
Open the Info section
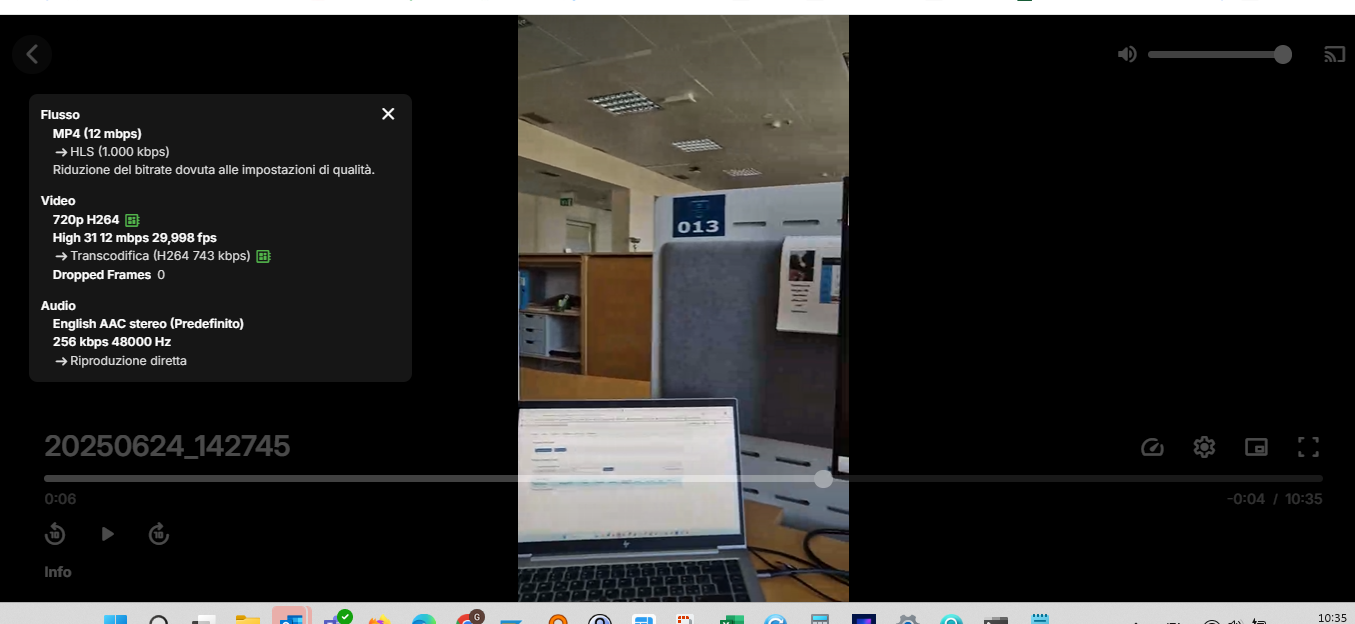[58, 572]
